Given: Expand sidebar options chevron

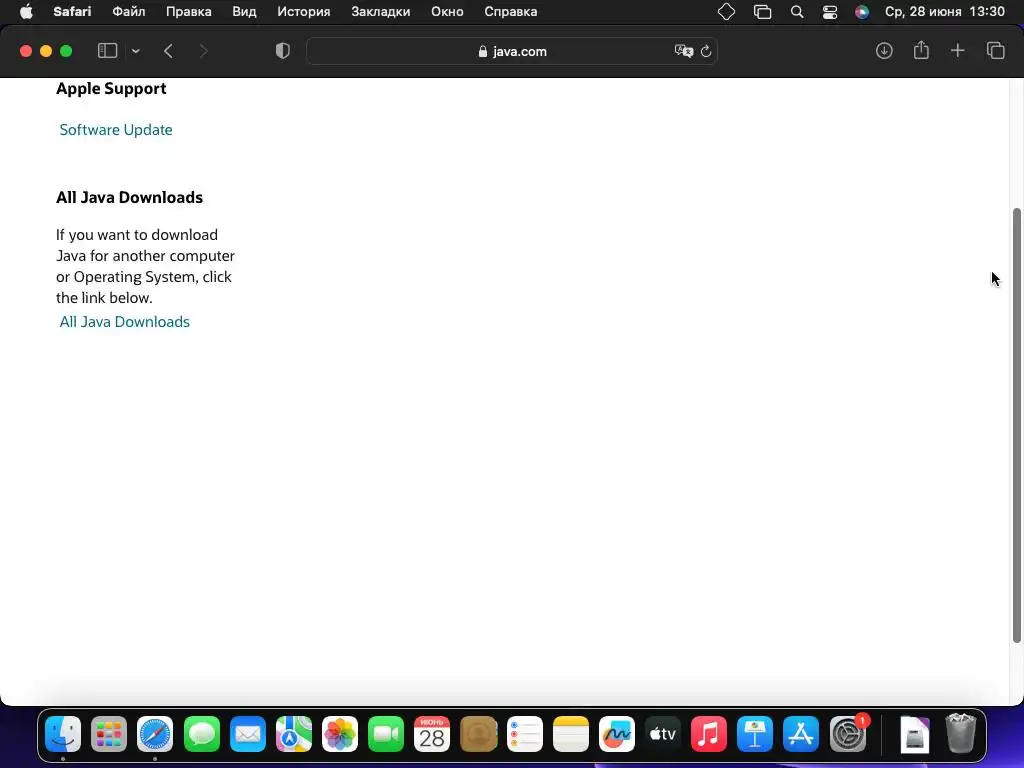Looking at the screenshot, I should click(136, 51).
